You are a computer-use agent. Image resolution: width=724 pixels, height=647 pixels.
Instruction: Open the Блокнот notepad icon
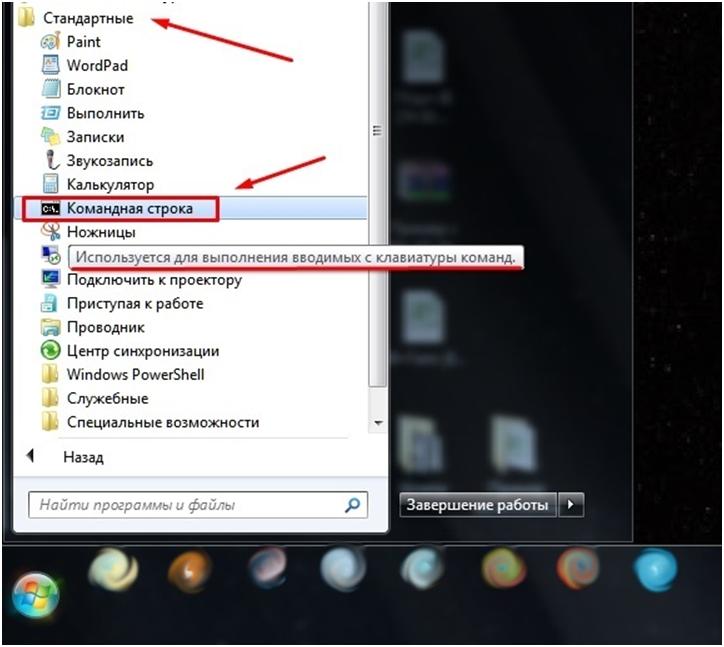pos(50,90)
